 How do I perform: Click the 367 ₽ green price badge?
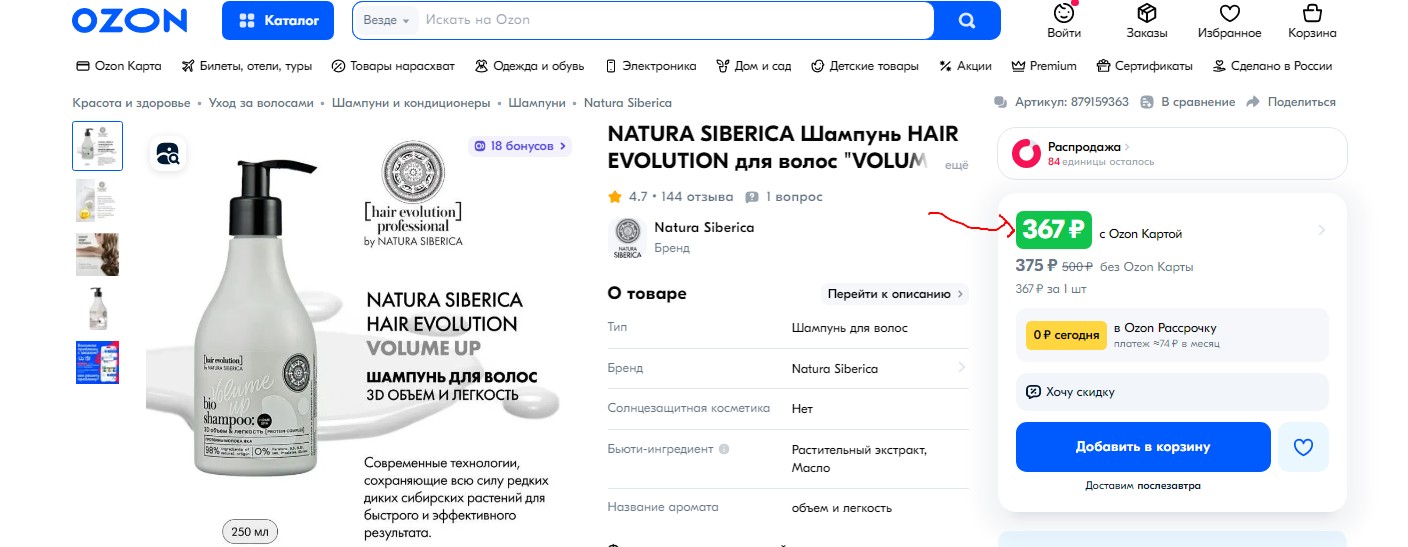pyautogui.click(x=1053, y=230)
